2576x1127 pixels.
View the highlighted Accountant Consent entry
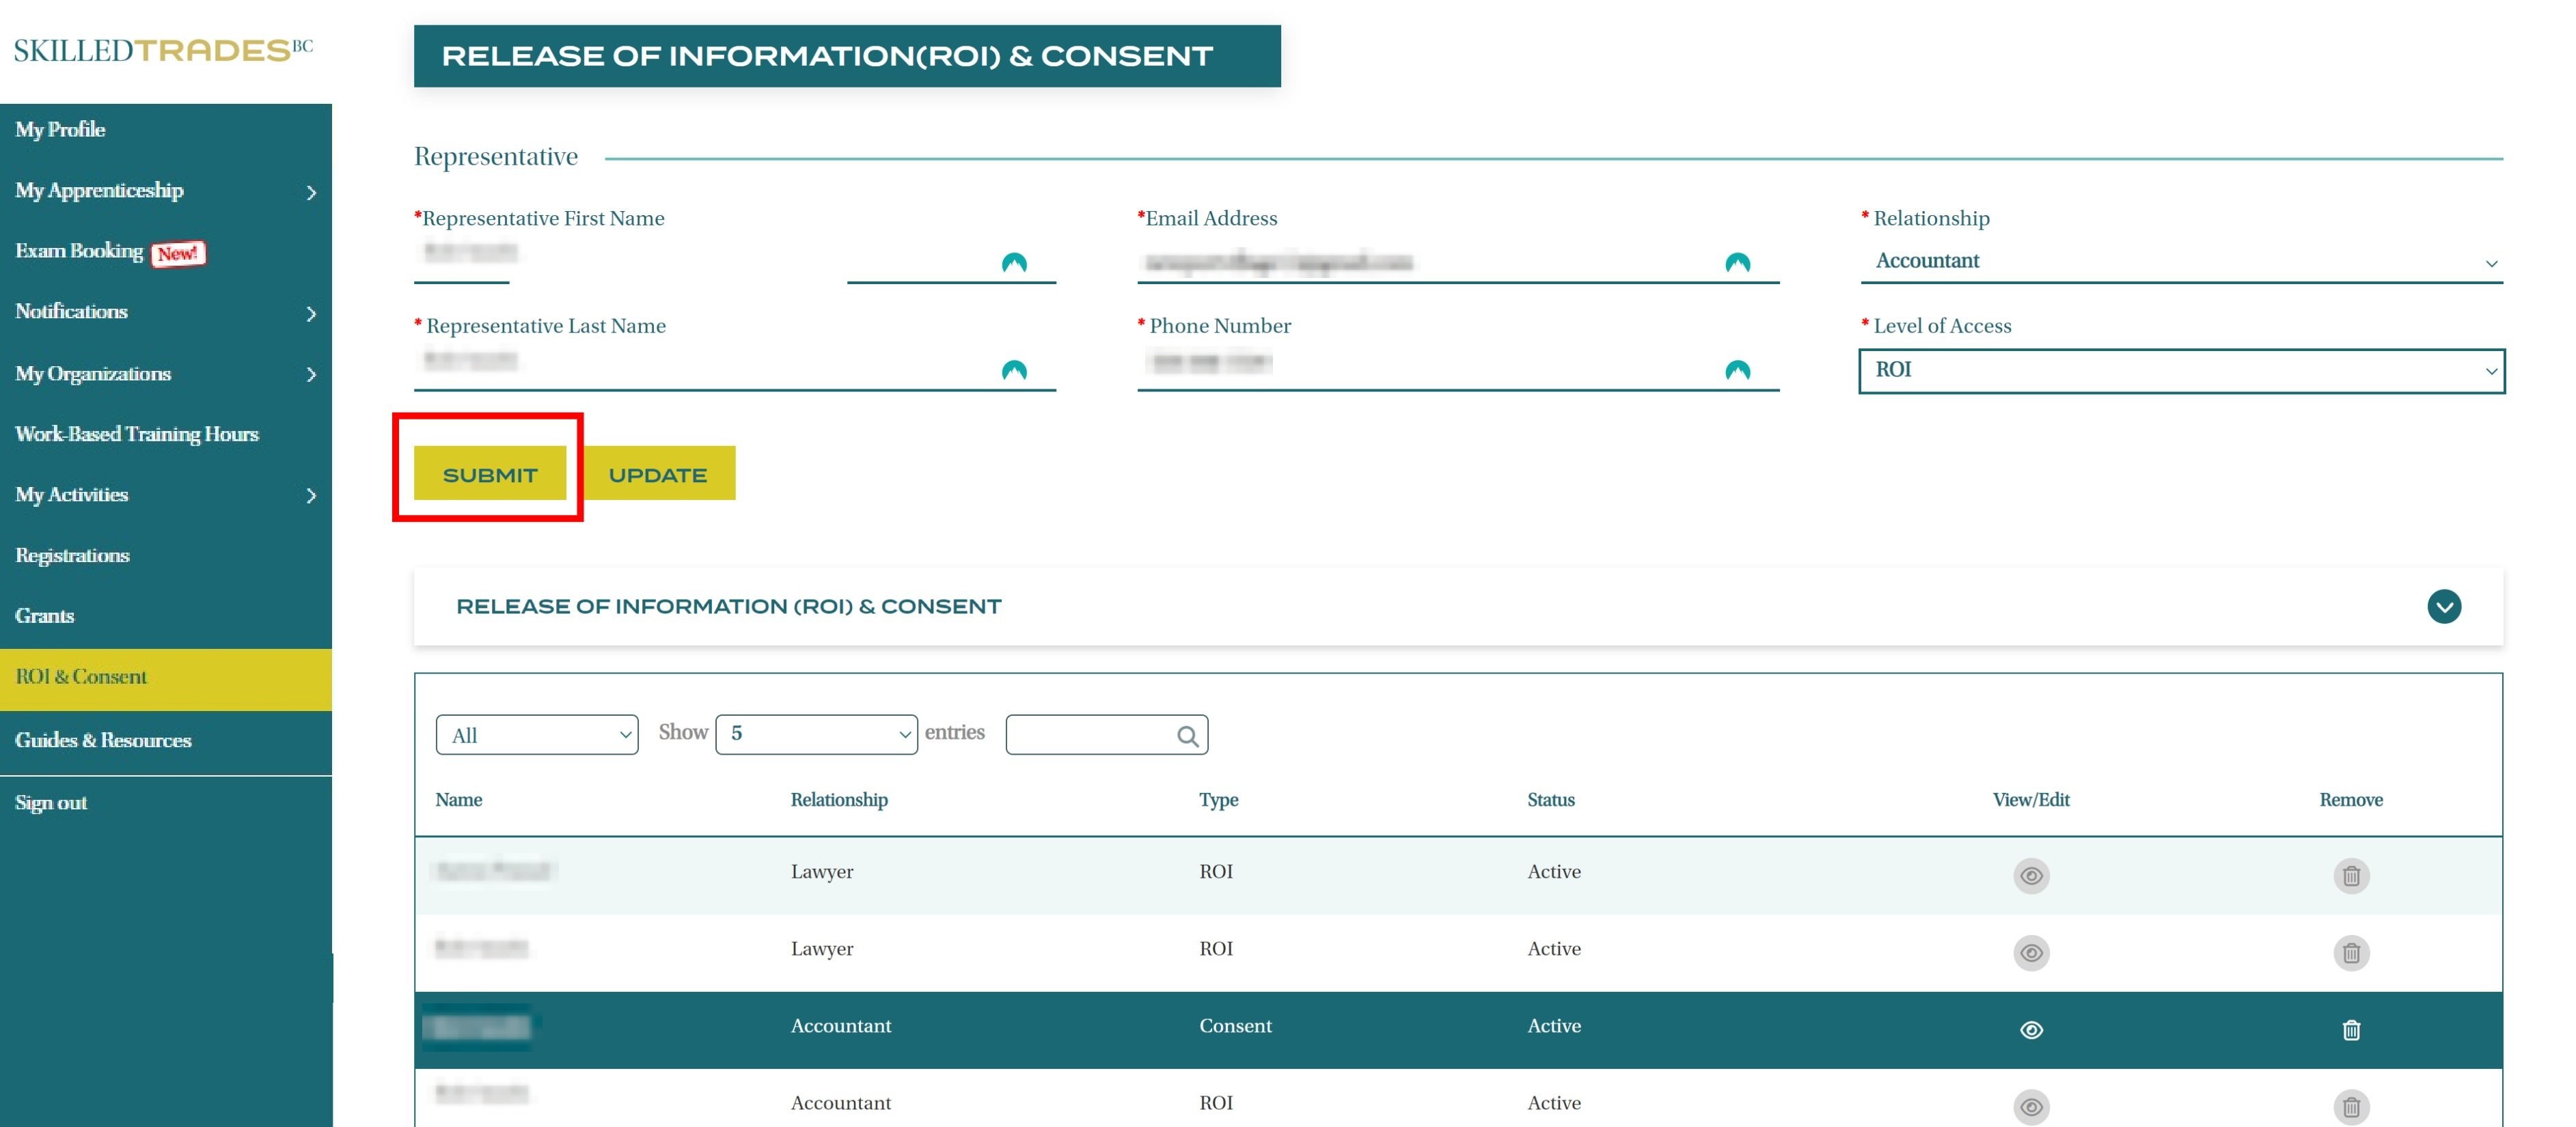[x=2030, y=1029]
